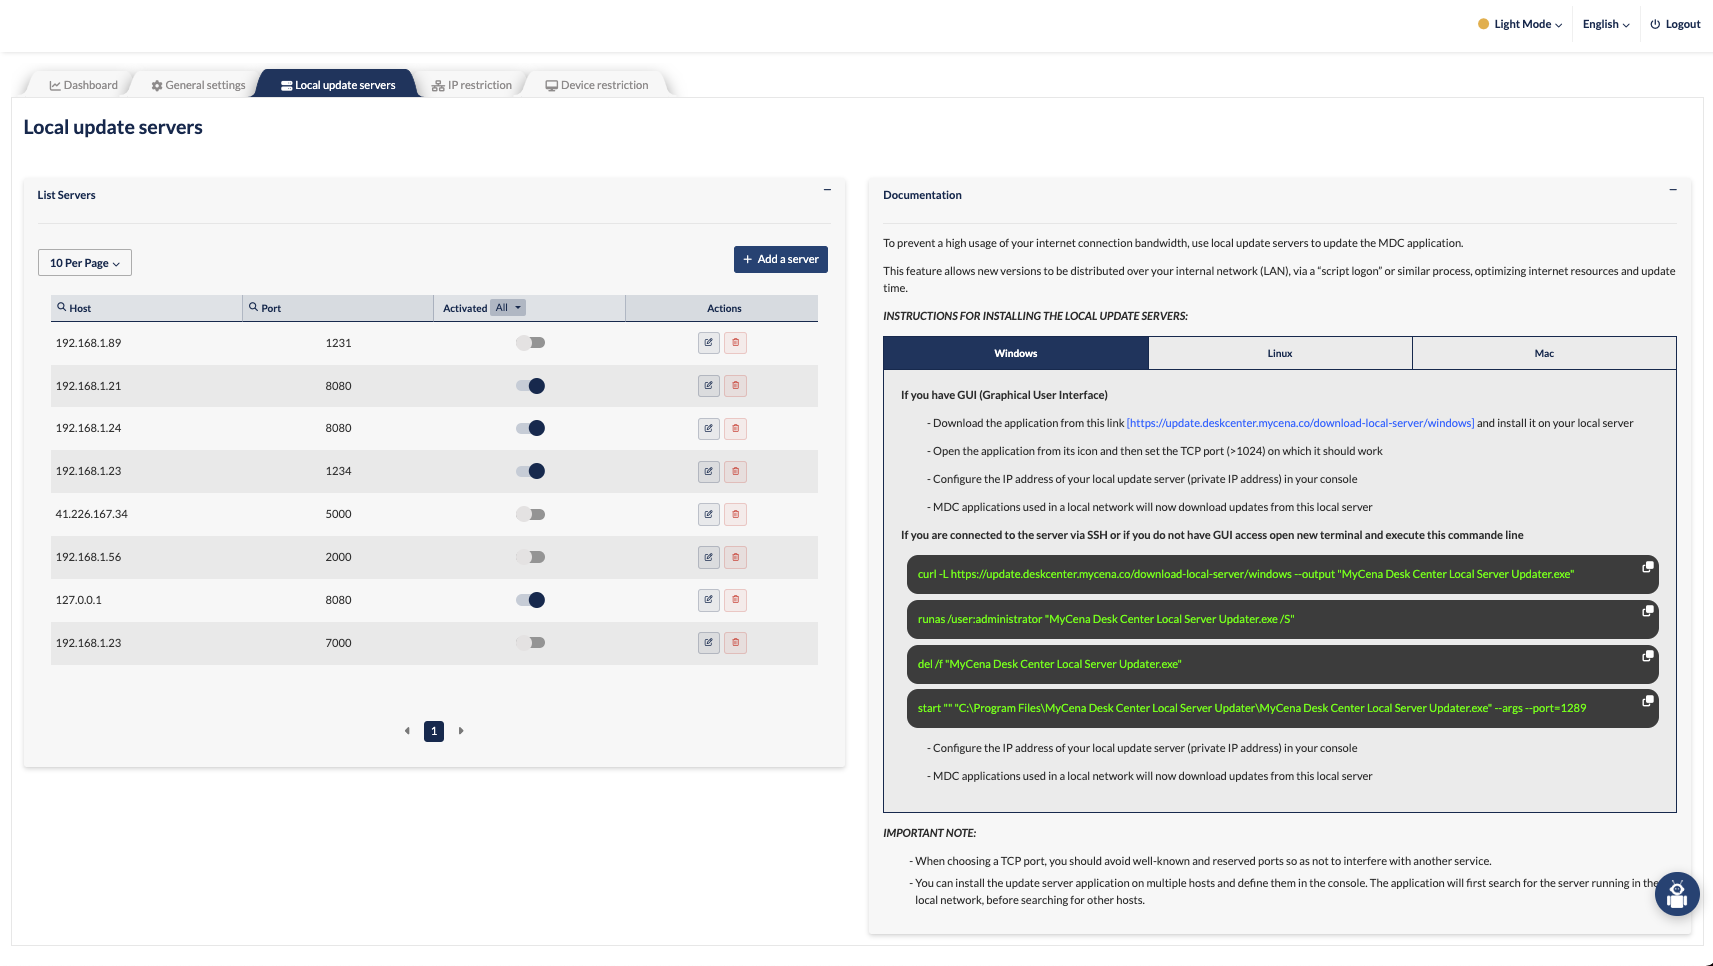Edit server 41.226.167.34
This screenshot has width=1713, height=966.
tap(709, 515)
